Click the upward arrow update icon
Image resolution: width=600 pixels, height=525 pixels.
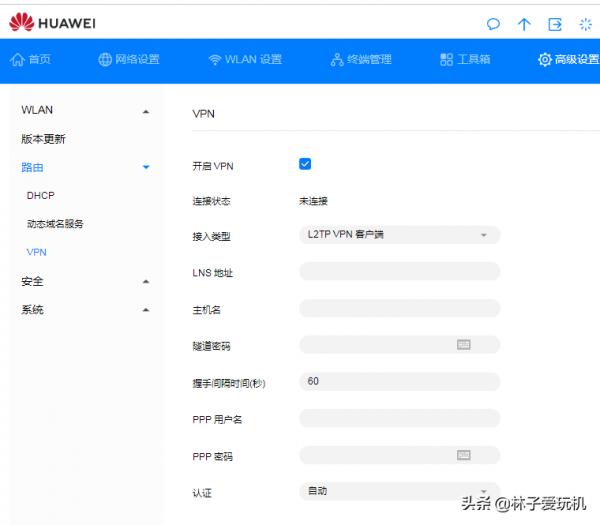coord(524,24)
